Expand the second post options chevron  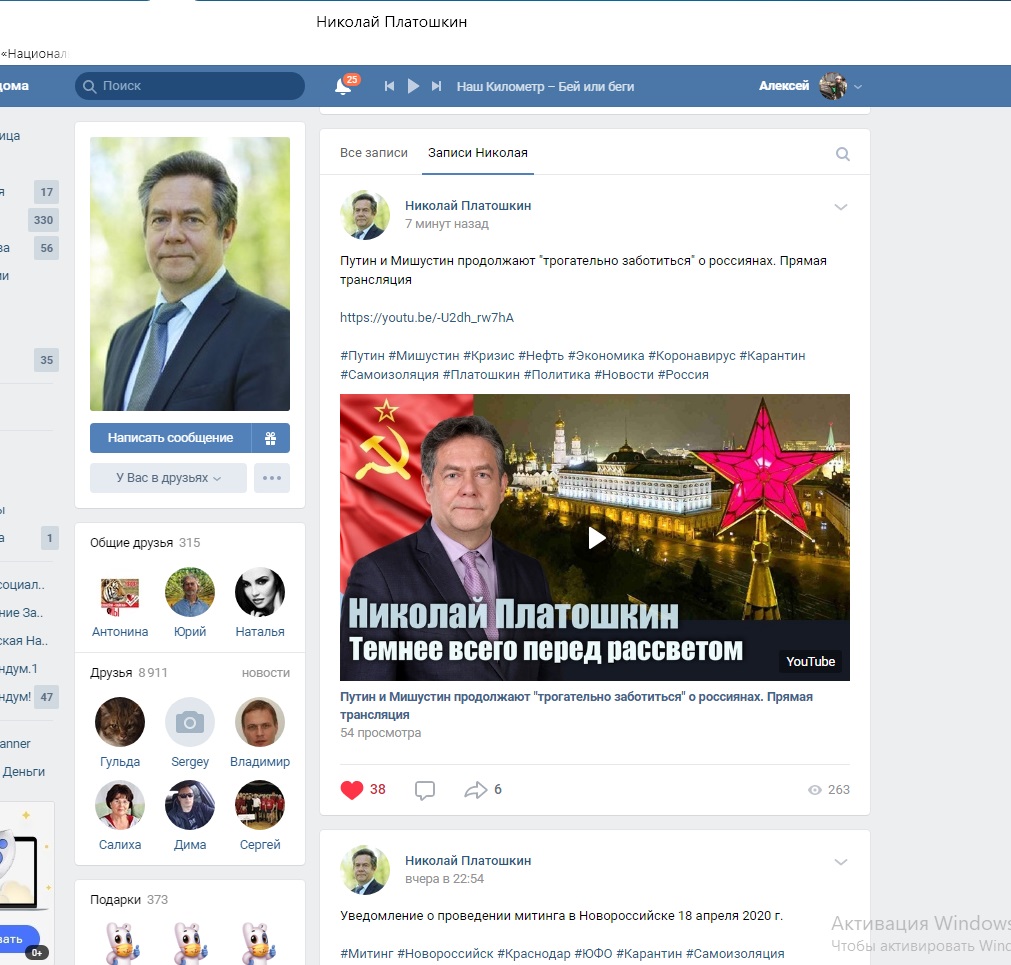click(x=841, y=862)
